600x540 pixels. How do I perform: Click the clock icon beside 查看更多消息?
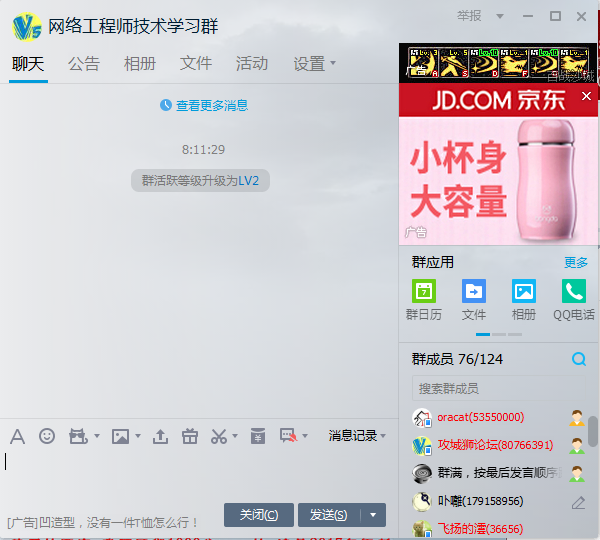165,105
